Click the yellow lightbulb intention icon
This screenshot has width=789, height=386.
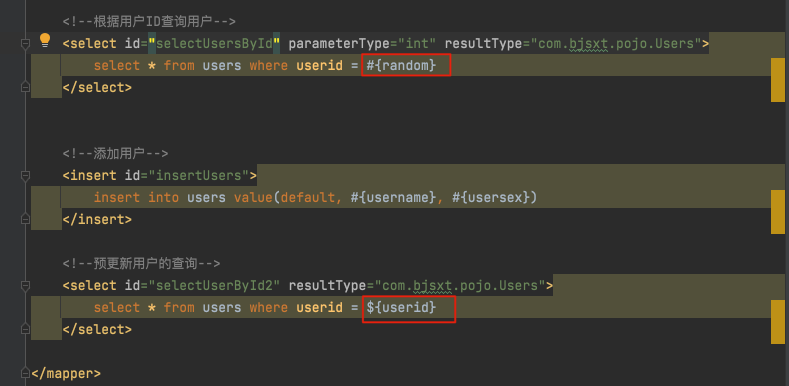pos(45,40)
